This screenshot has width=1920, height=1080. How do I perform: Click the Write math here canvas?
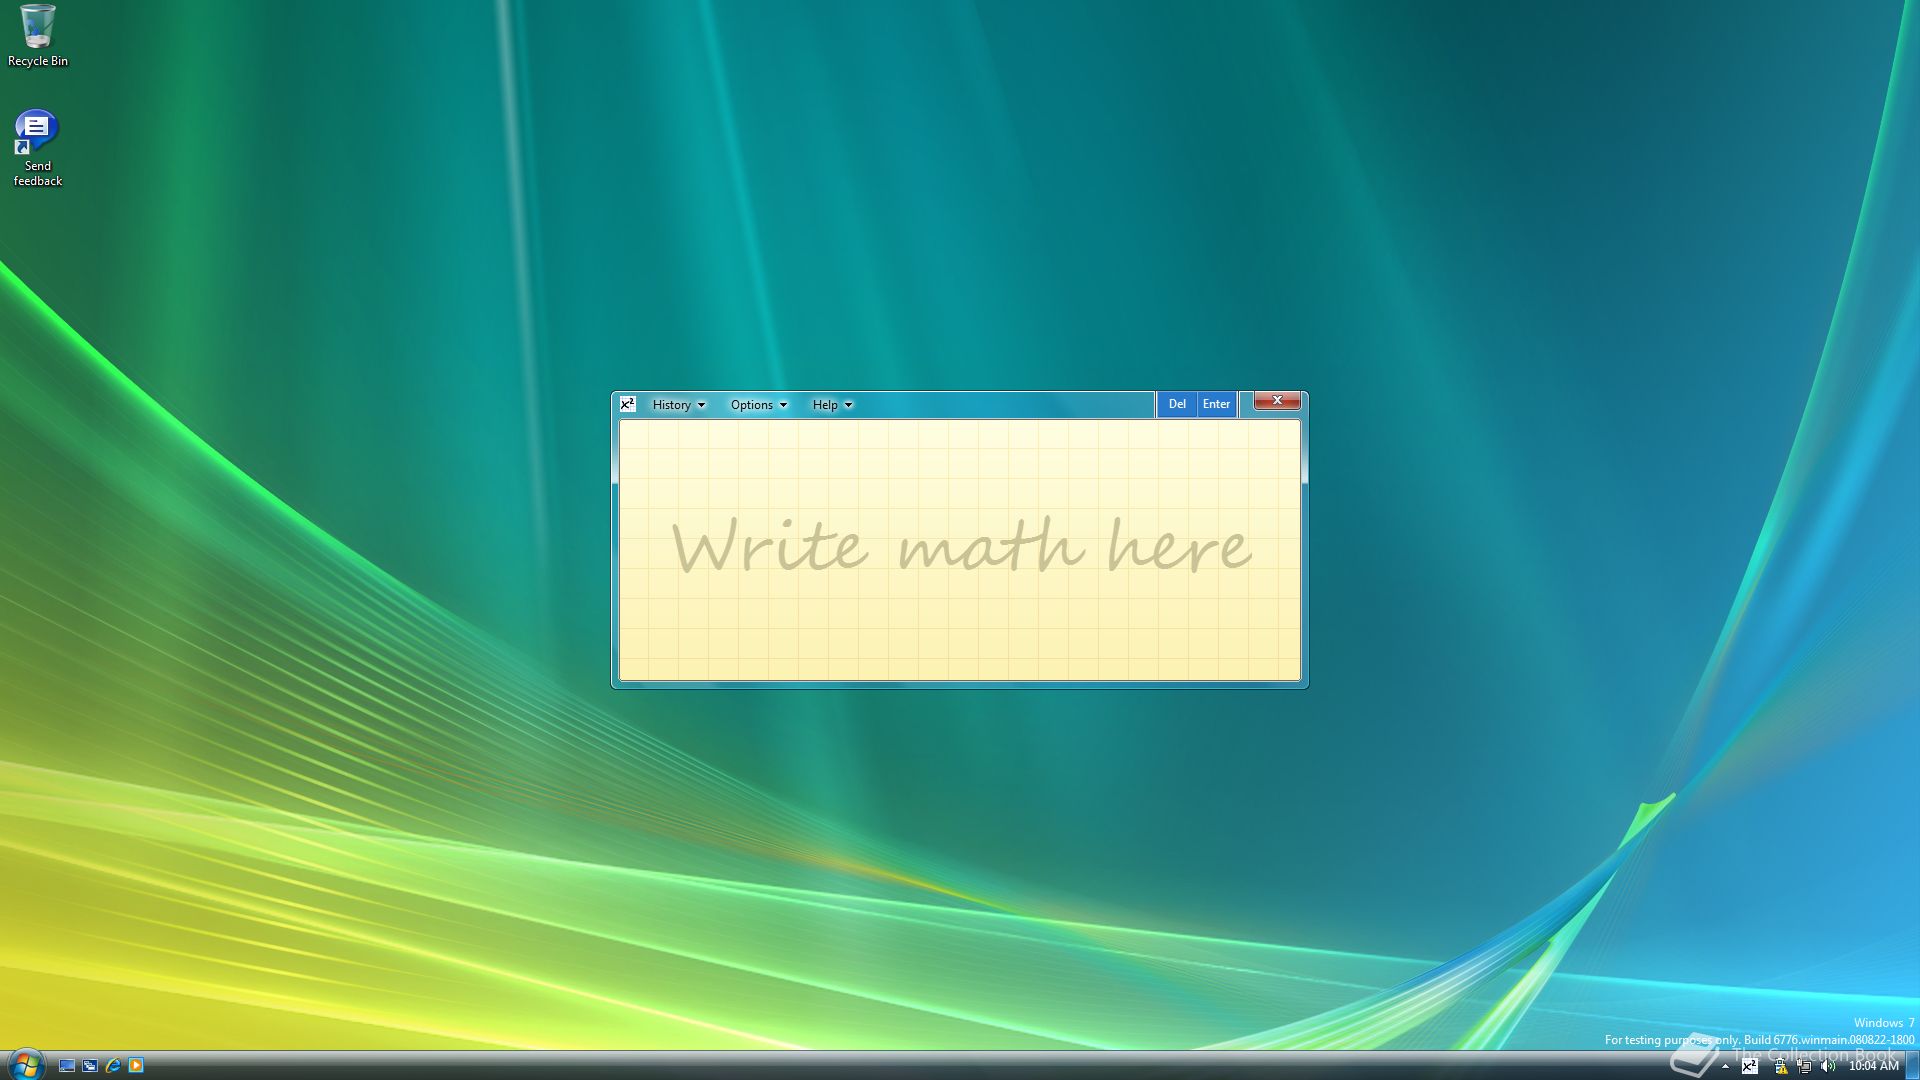(960, 550)
